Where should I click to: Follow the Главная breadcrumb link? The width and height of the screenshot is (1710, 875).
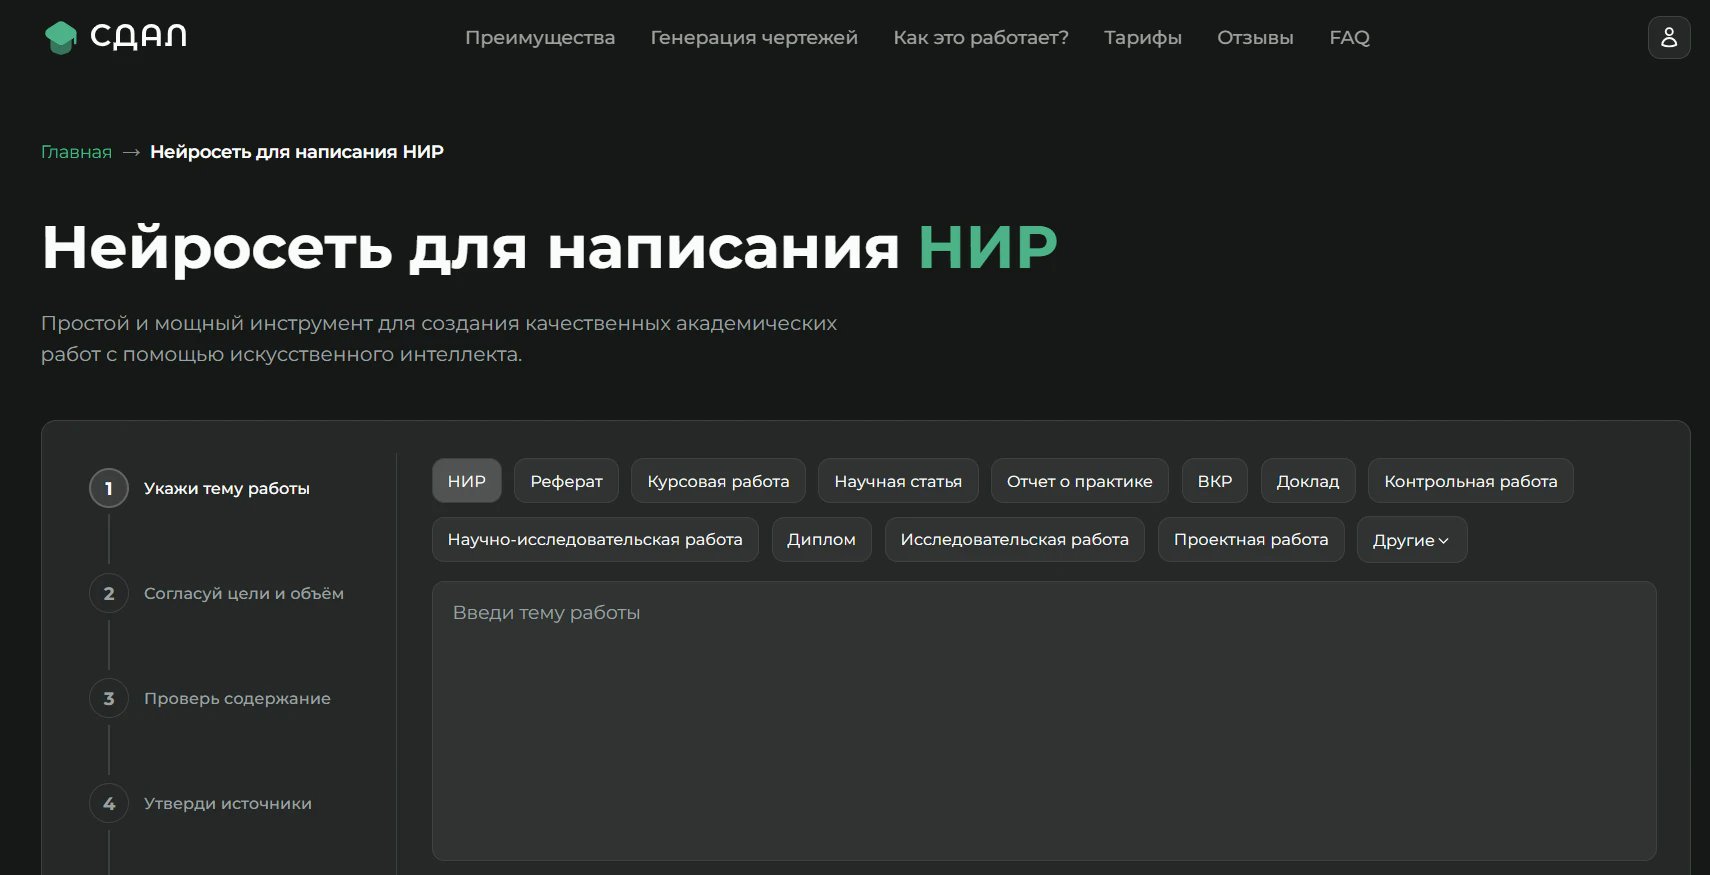[76, 152]
